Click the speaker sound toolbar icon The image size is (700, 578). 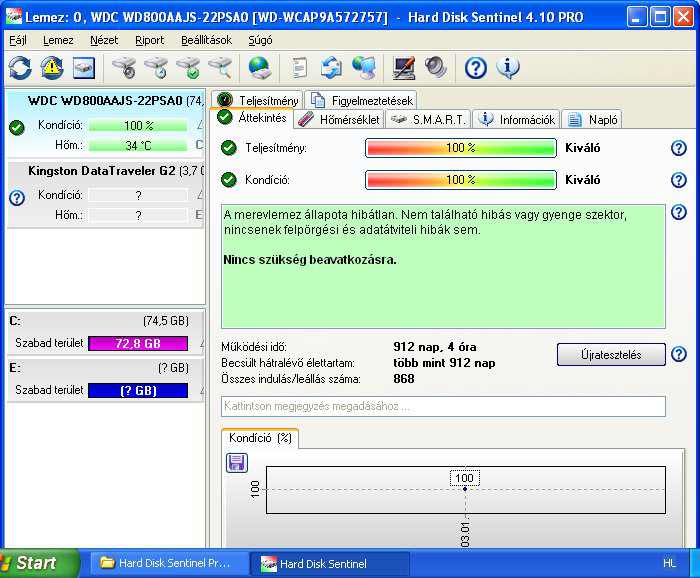coord(436,68)
